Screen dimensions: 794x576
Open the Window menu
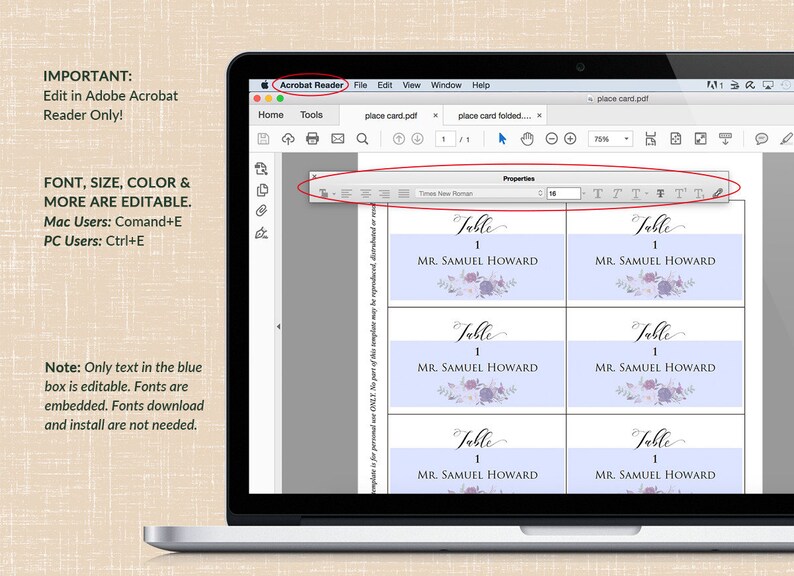coord(446,85)
